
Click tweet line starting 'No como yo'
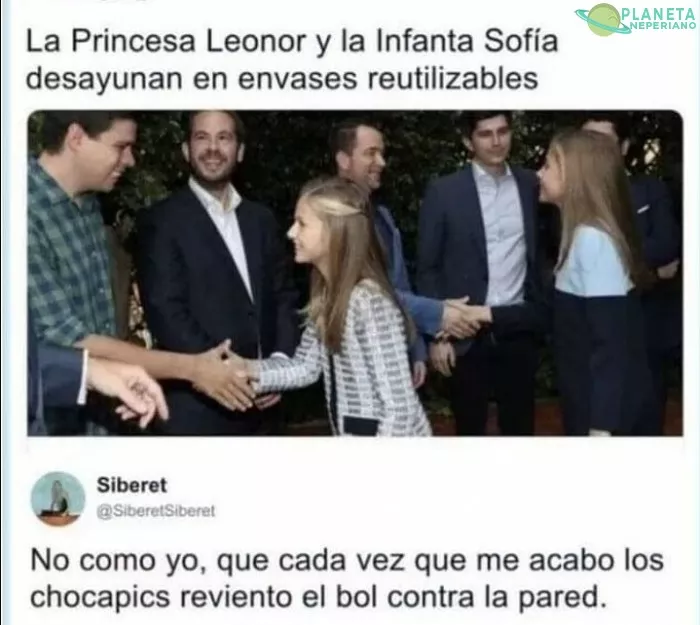tap(347, 561)
